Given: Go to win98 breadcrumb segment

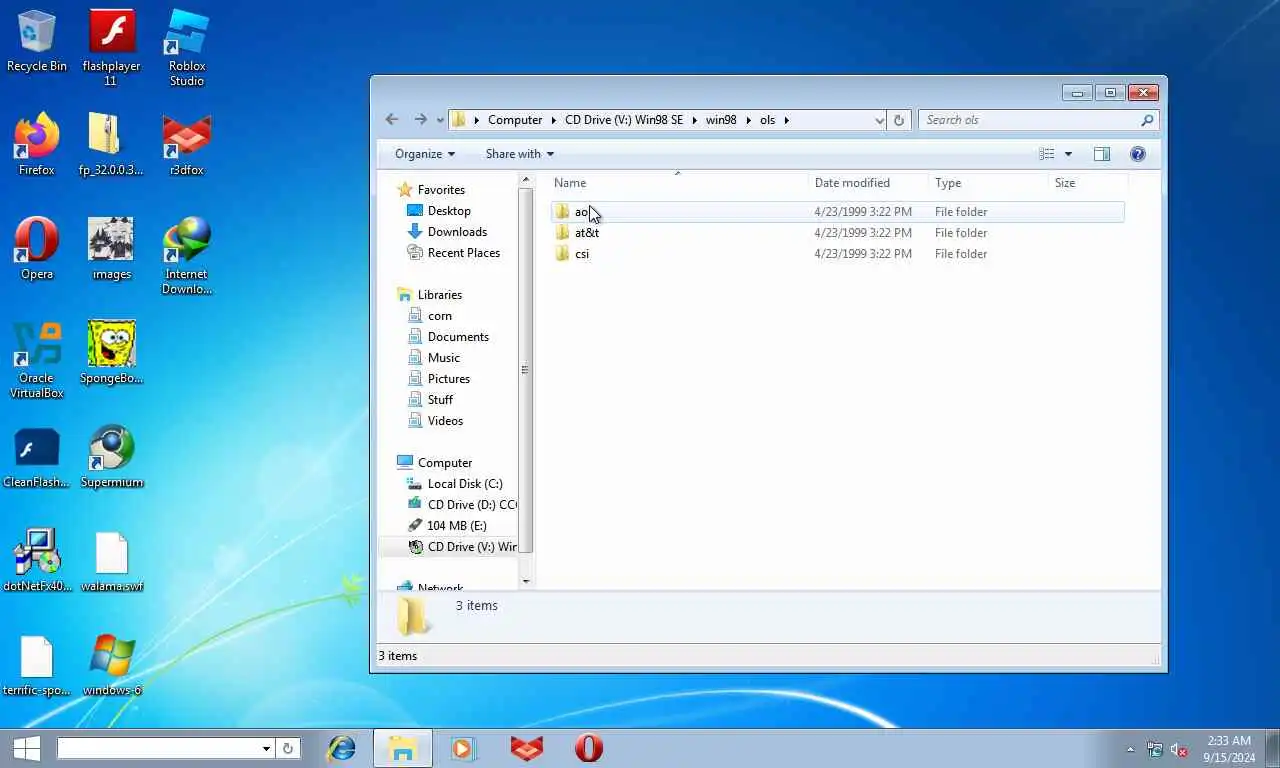Looking at the screenshot, I should click(721, 120).
